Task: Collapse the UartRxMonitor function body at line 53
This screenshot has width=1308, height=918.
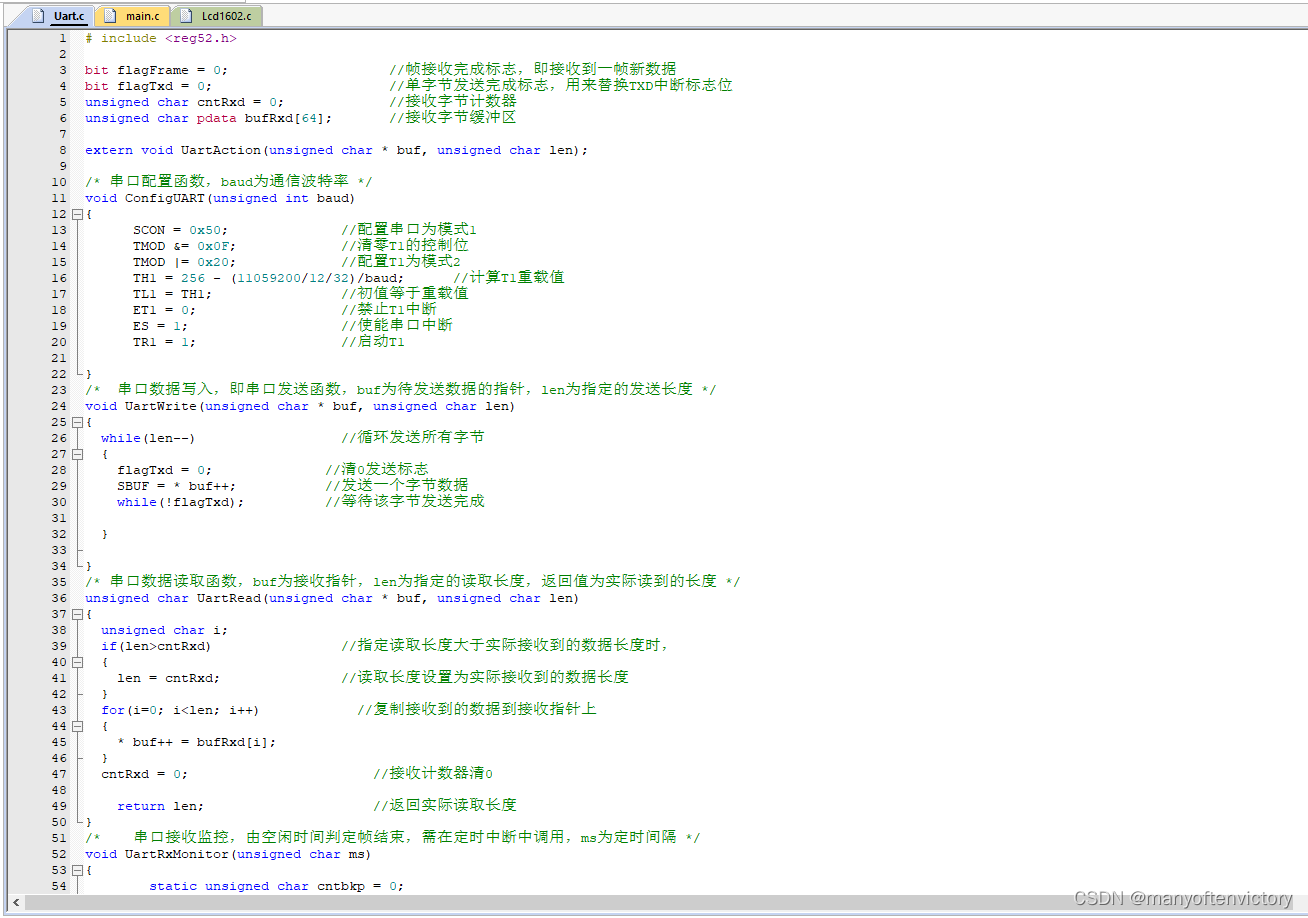Action: point(76,870)
